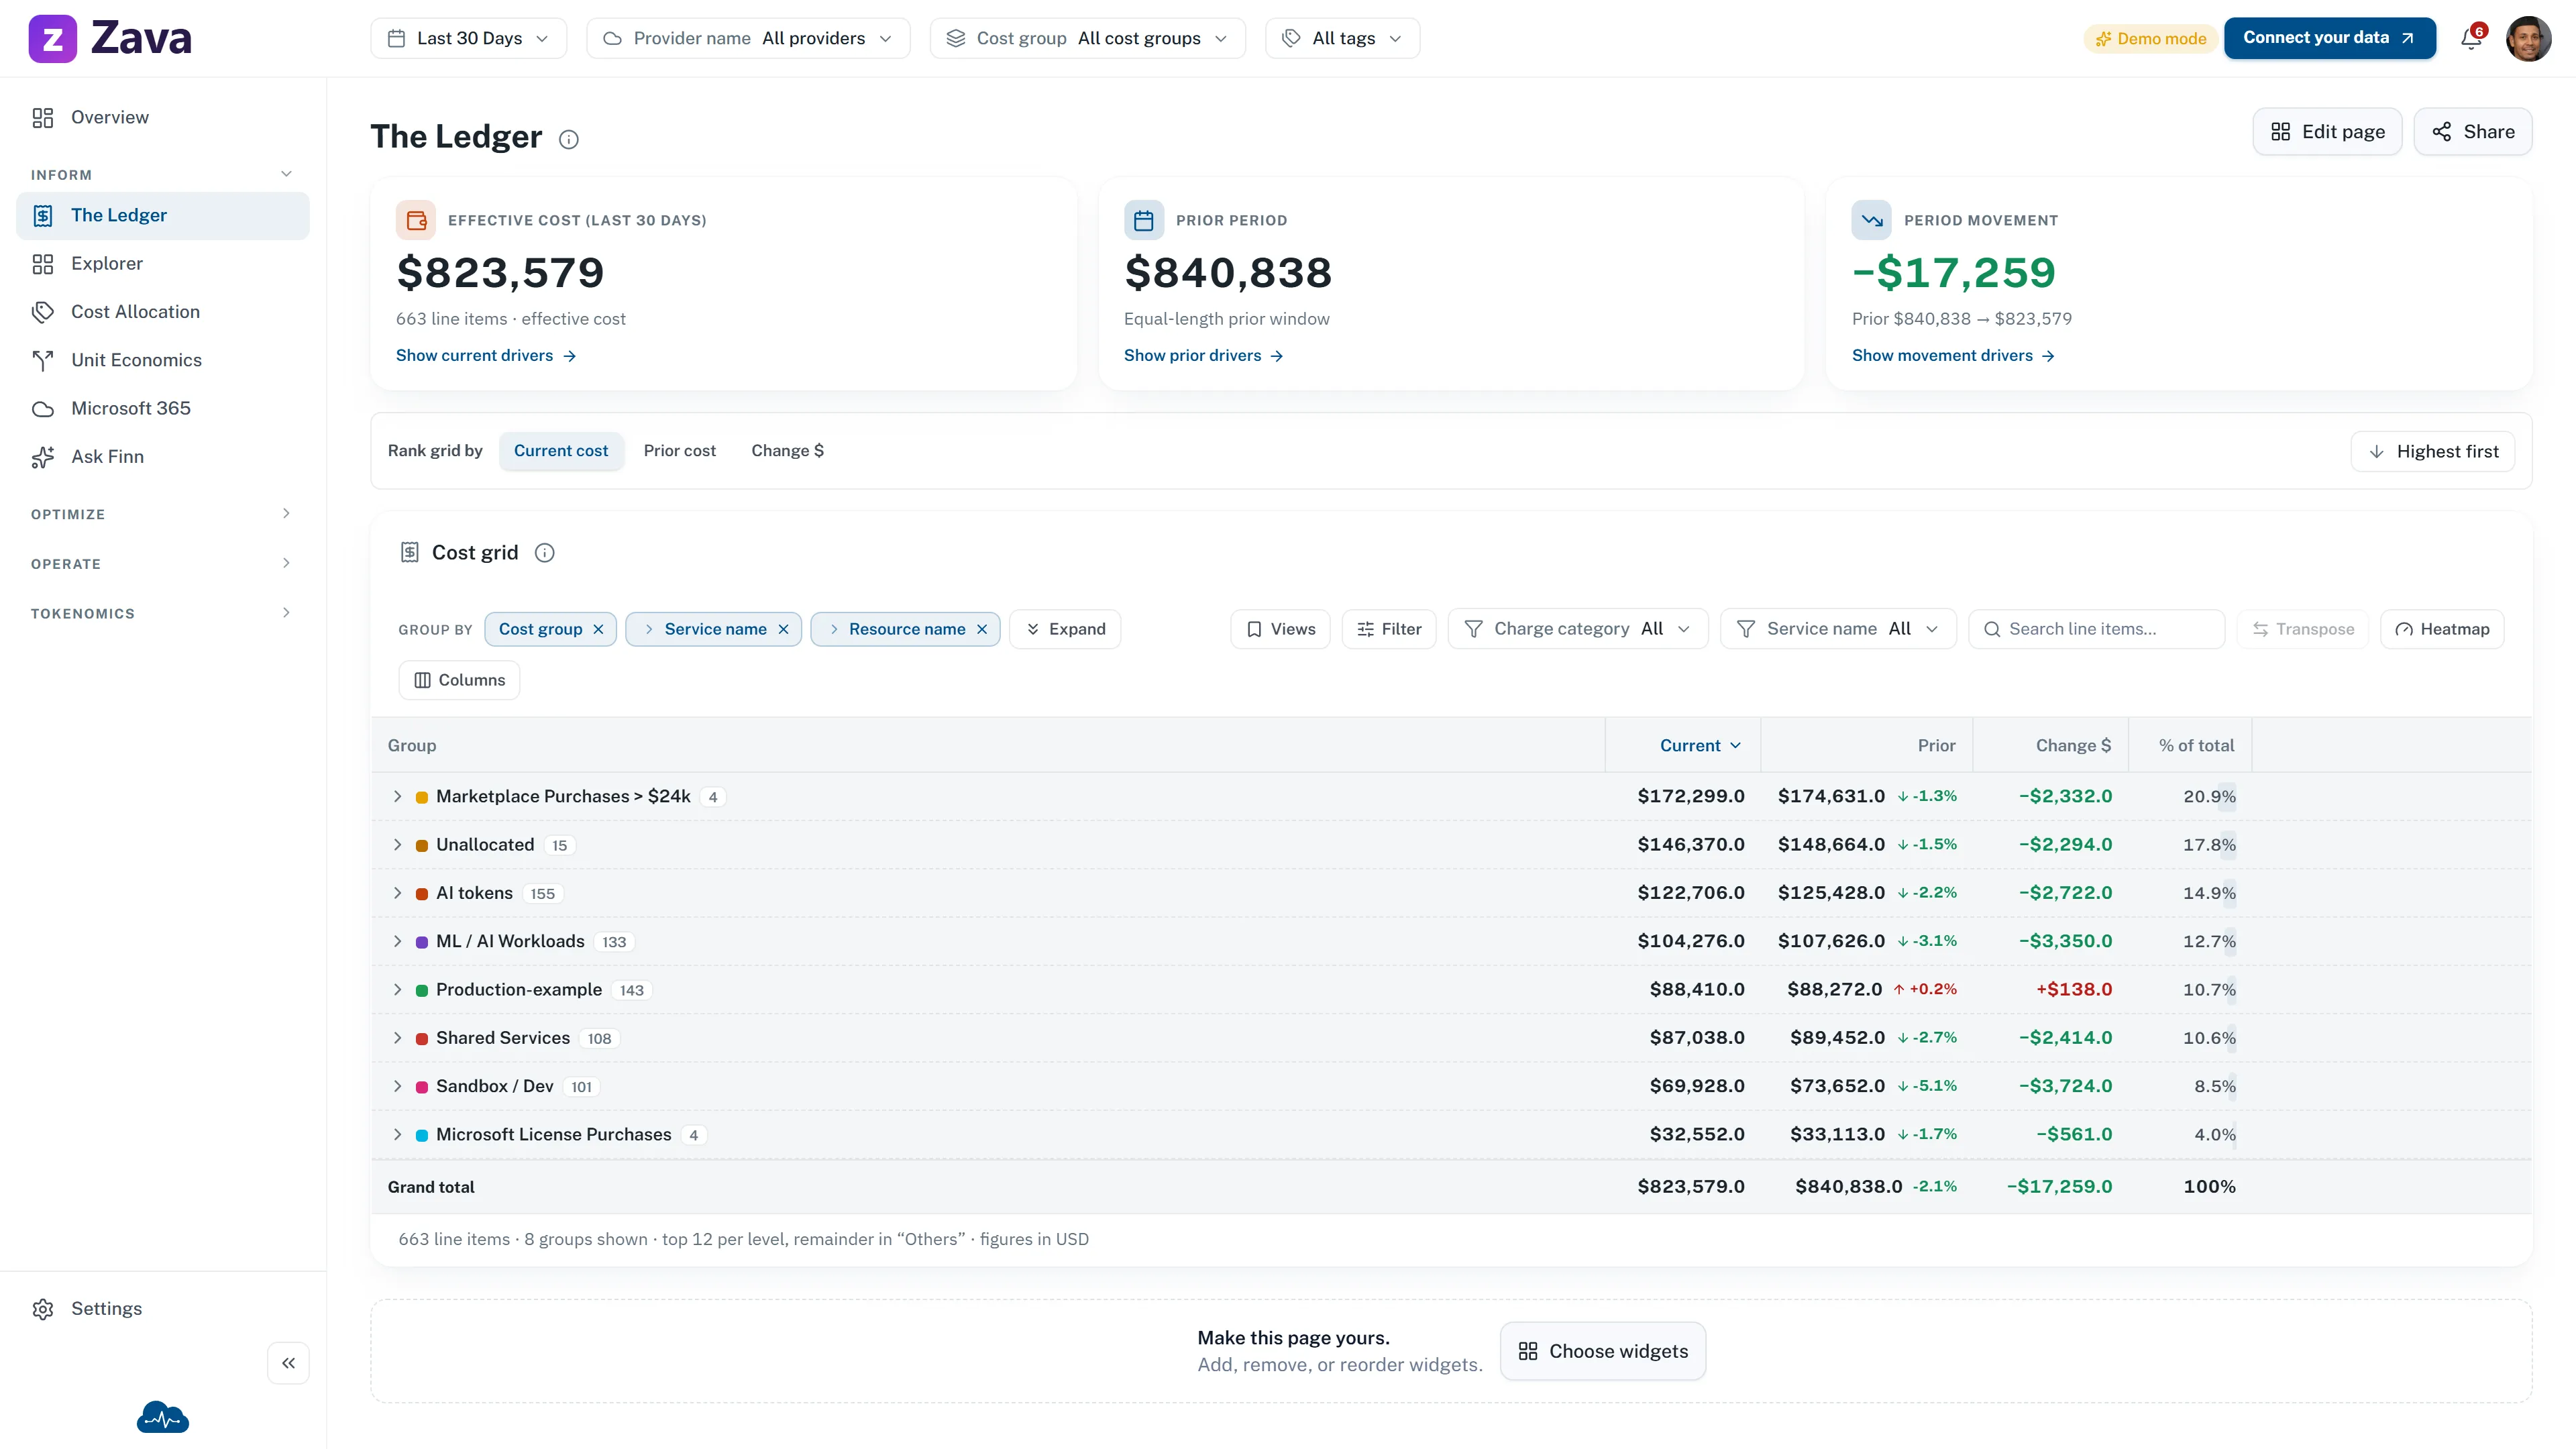Image resolution: width=2576 pixels, height=1449 pixels.
Task: Click Expand all groups button
Action: 1065,629
